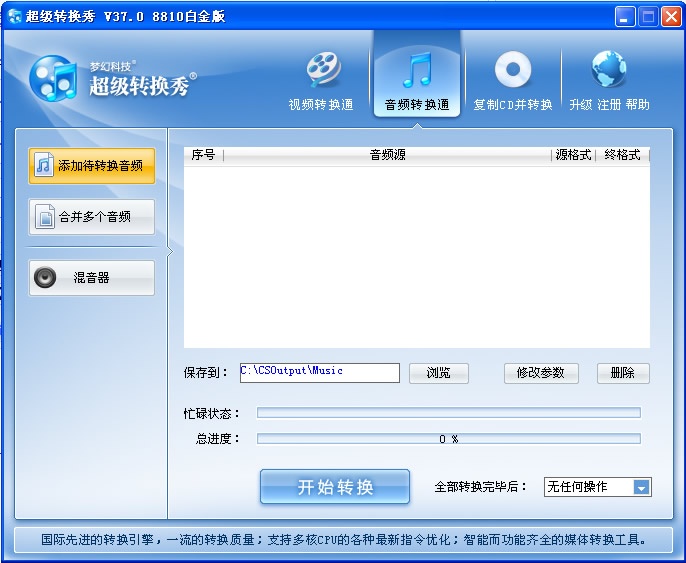The height and width of the screenshot is (563, 686).
Task: Click the document icon on 合并多个音频
Action: click(45, 216)
